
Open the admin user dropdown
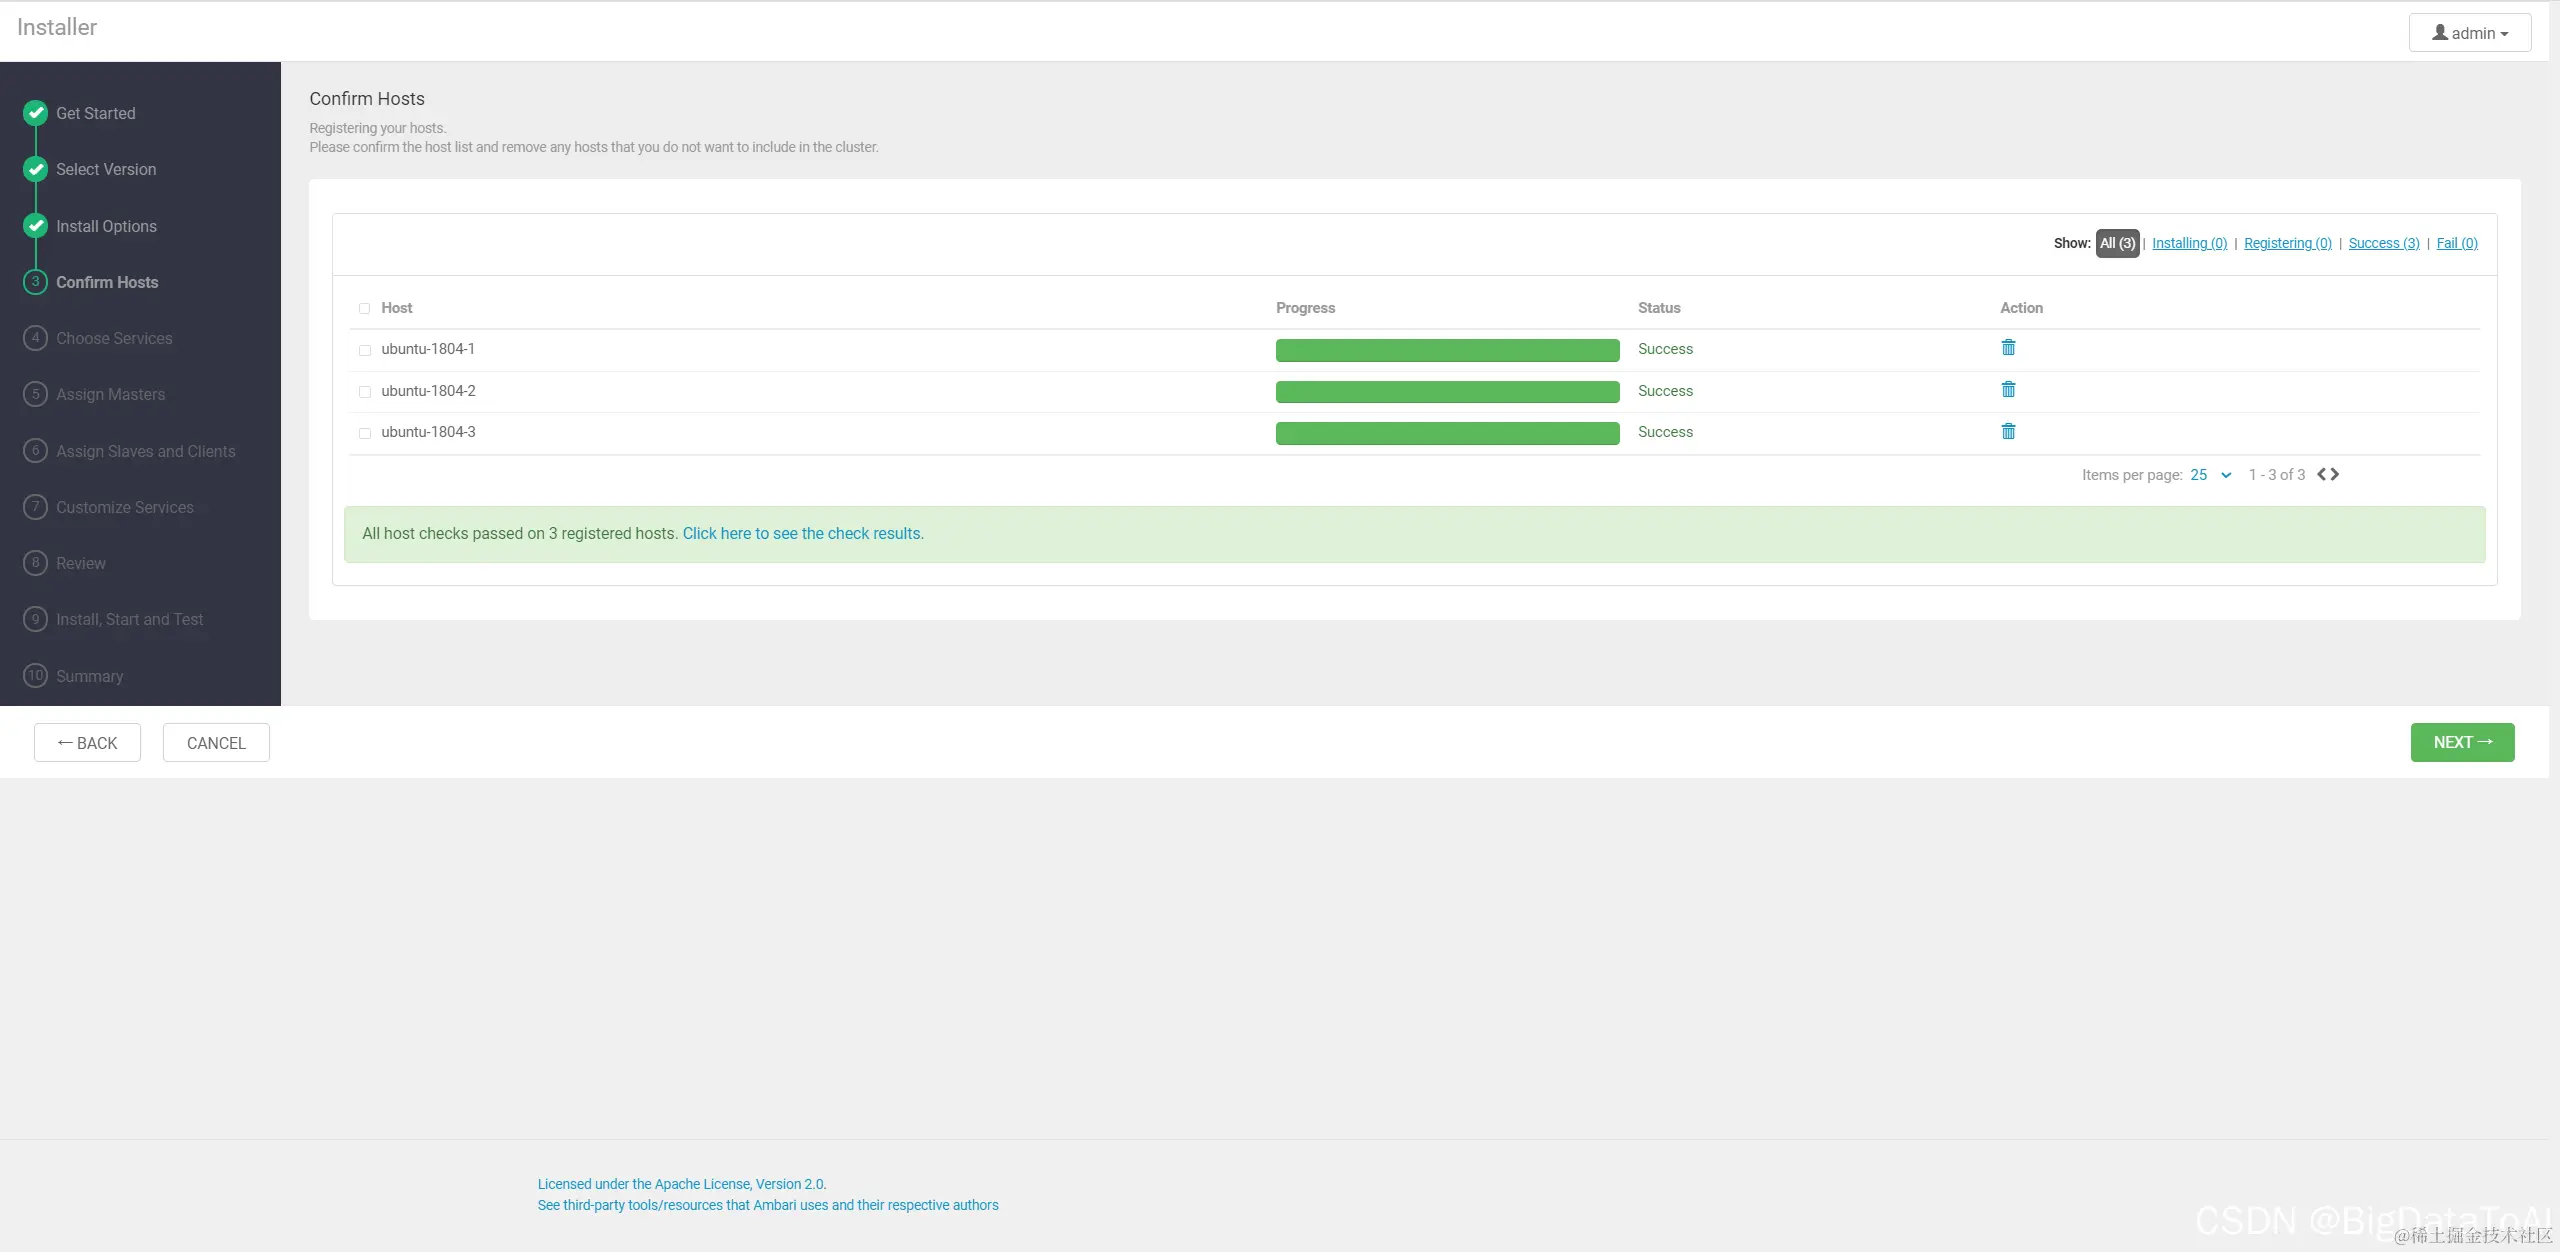pos(2470,33)
